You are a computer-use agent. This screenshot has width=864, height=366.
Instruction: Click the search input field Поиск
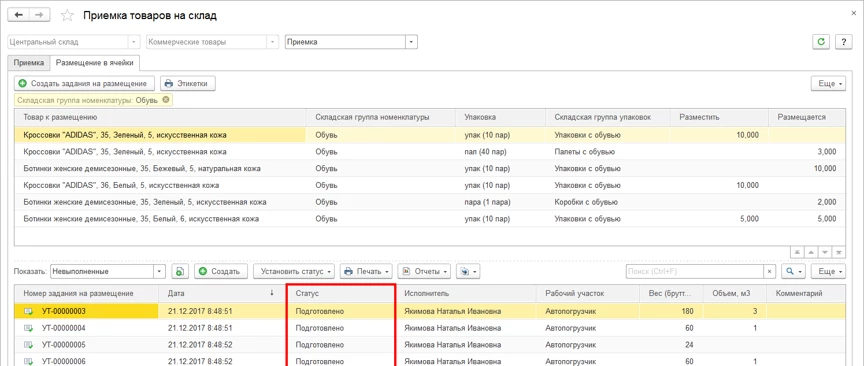point(695,271)
